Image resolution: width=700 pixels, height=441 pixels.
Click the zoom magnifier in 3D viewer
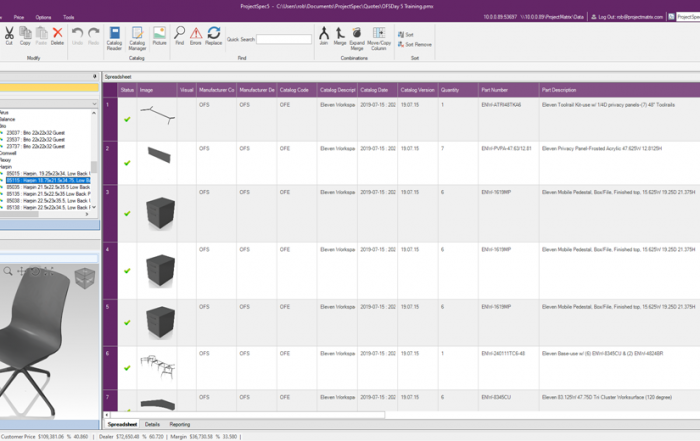tap(8, 271)
